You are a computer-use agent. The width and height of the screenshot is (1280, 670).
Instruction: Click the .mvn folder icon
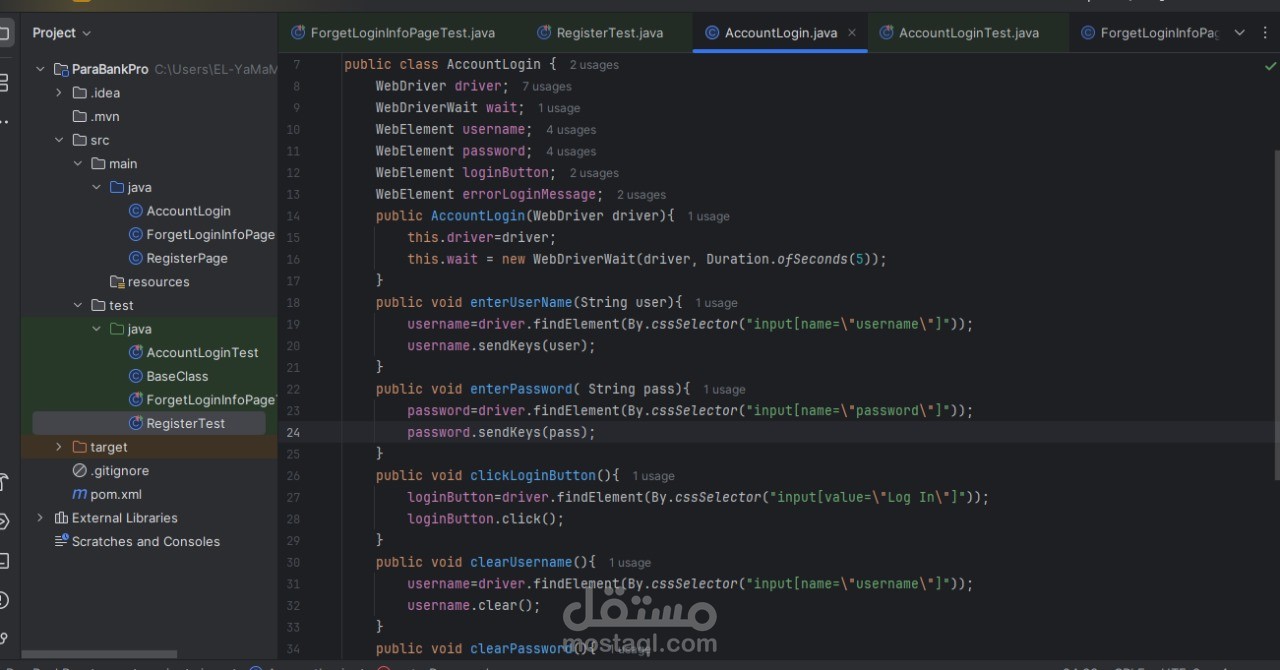click(80, 116)
